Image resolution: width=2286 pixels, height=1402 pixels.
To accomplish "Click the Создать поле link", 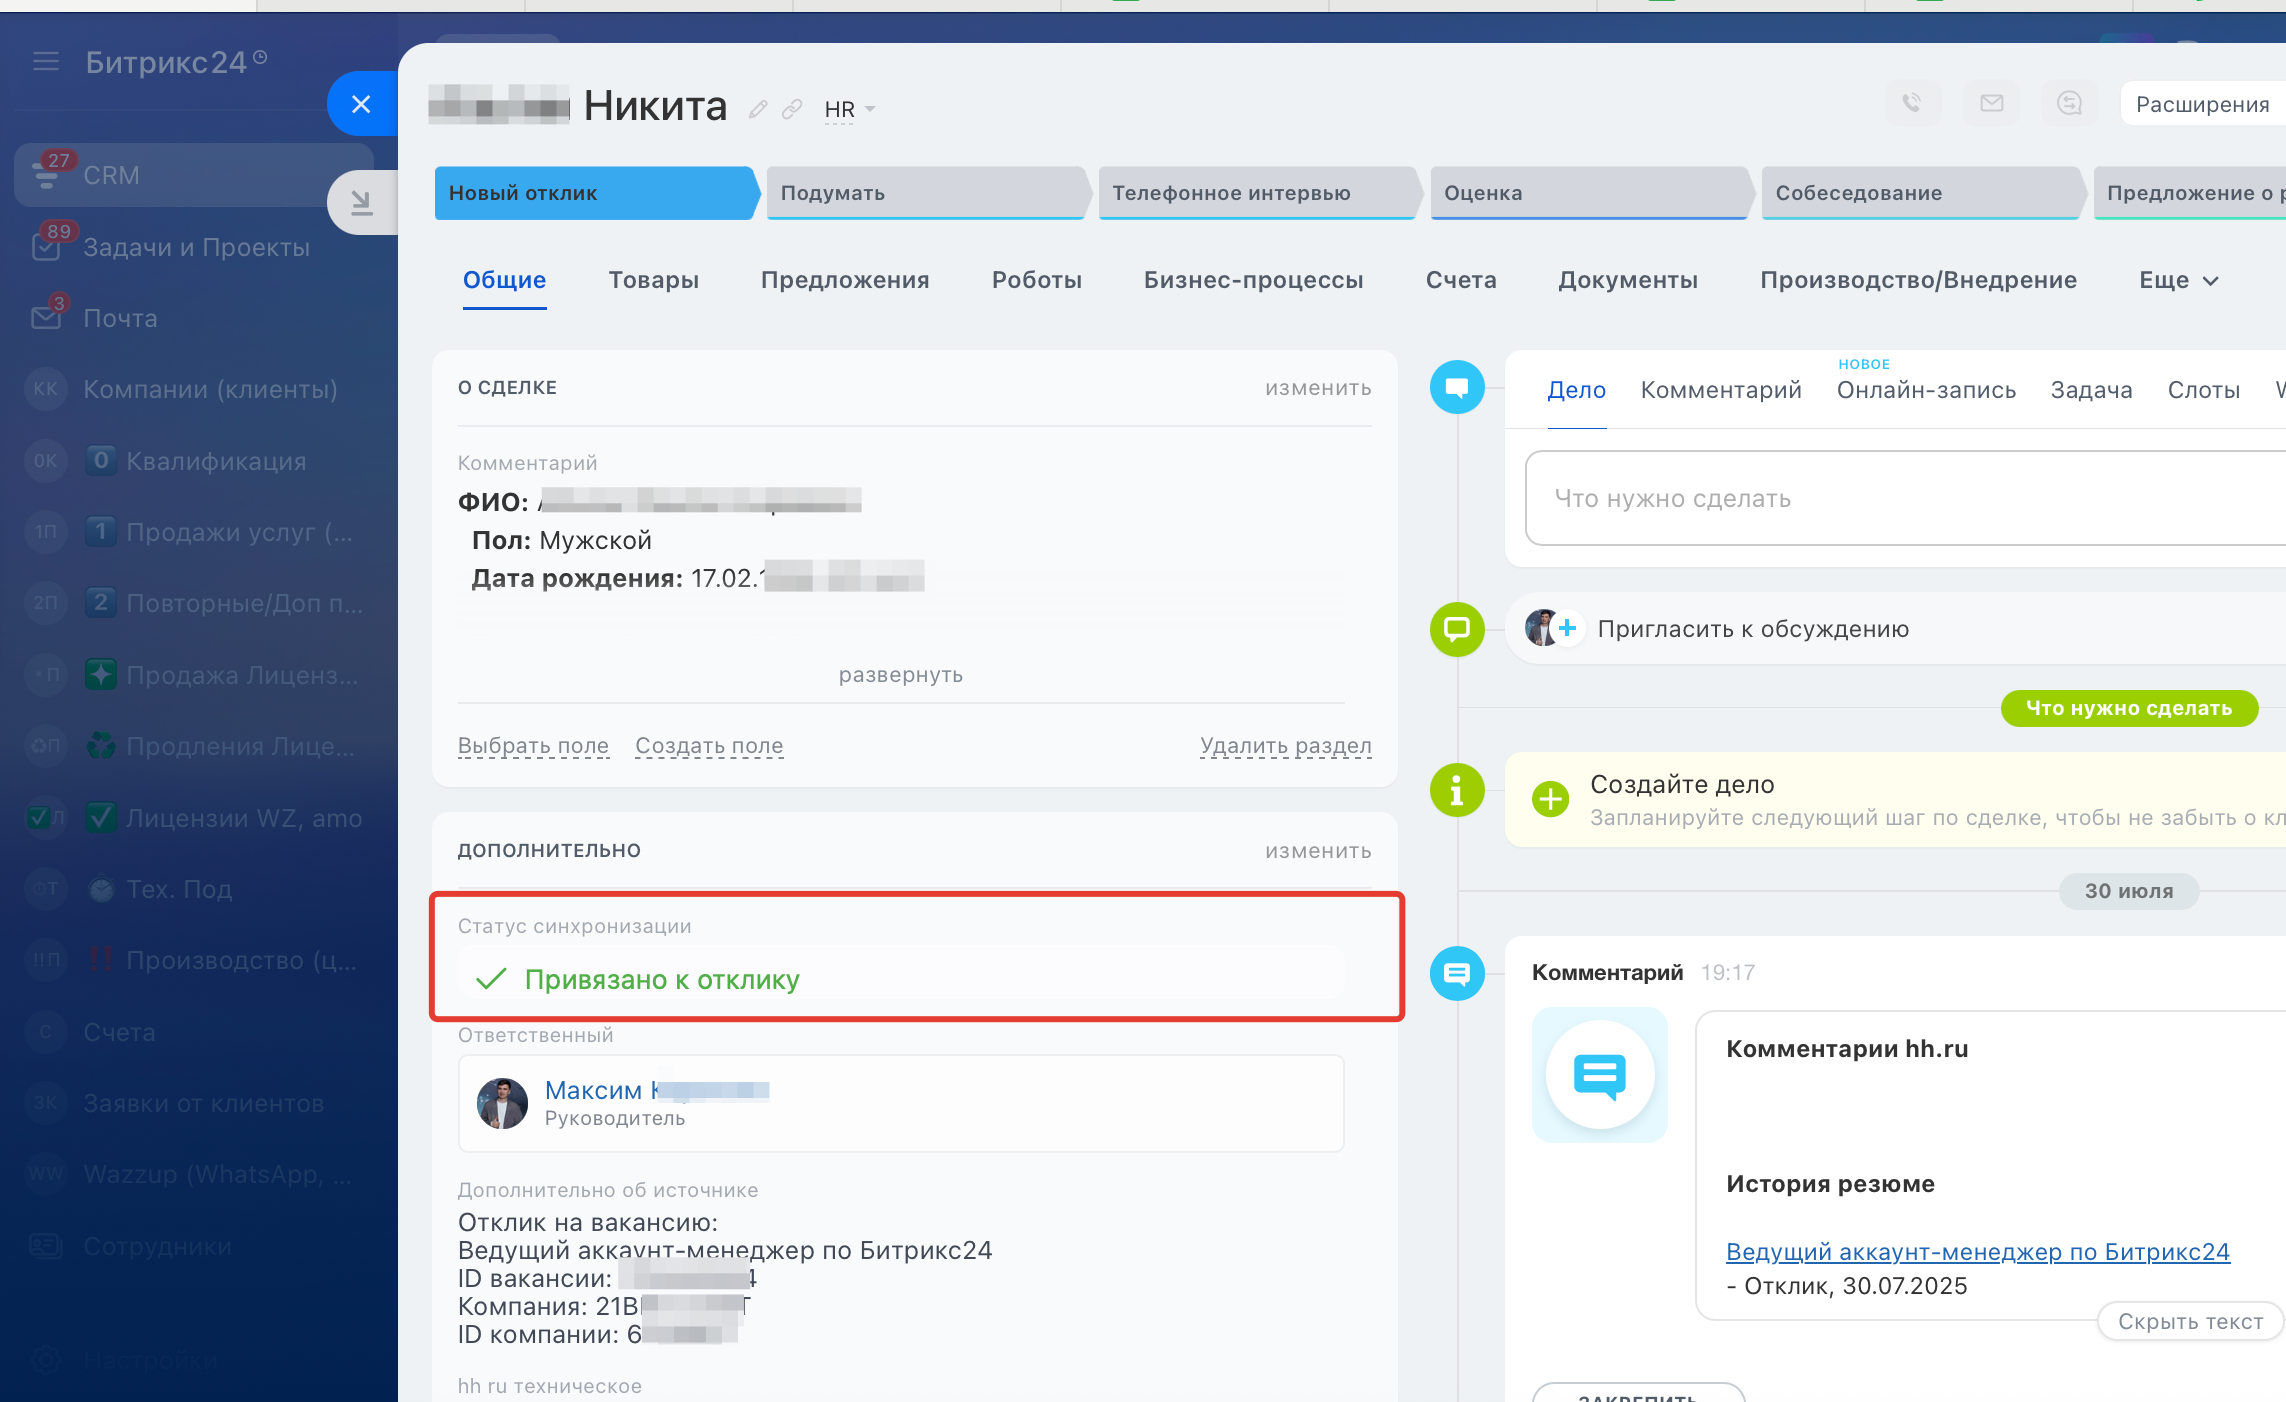I will point(709,746).
